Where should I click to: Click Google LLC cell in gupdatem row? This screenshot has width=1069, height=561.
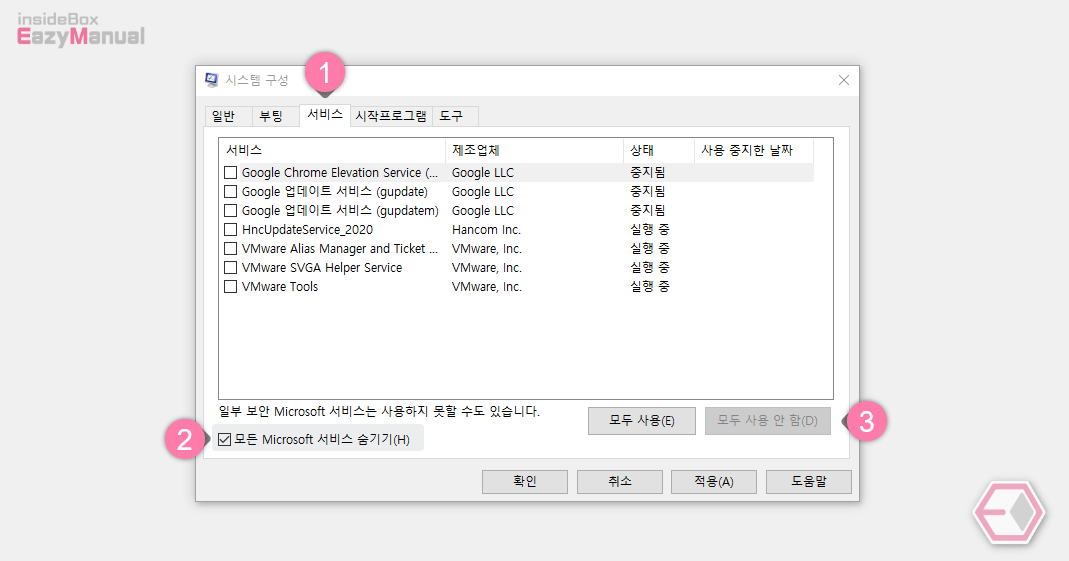tap(483, 211)
